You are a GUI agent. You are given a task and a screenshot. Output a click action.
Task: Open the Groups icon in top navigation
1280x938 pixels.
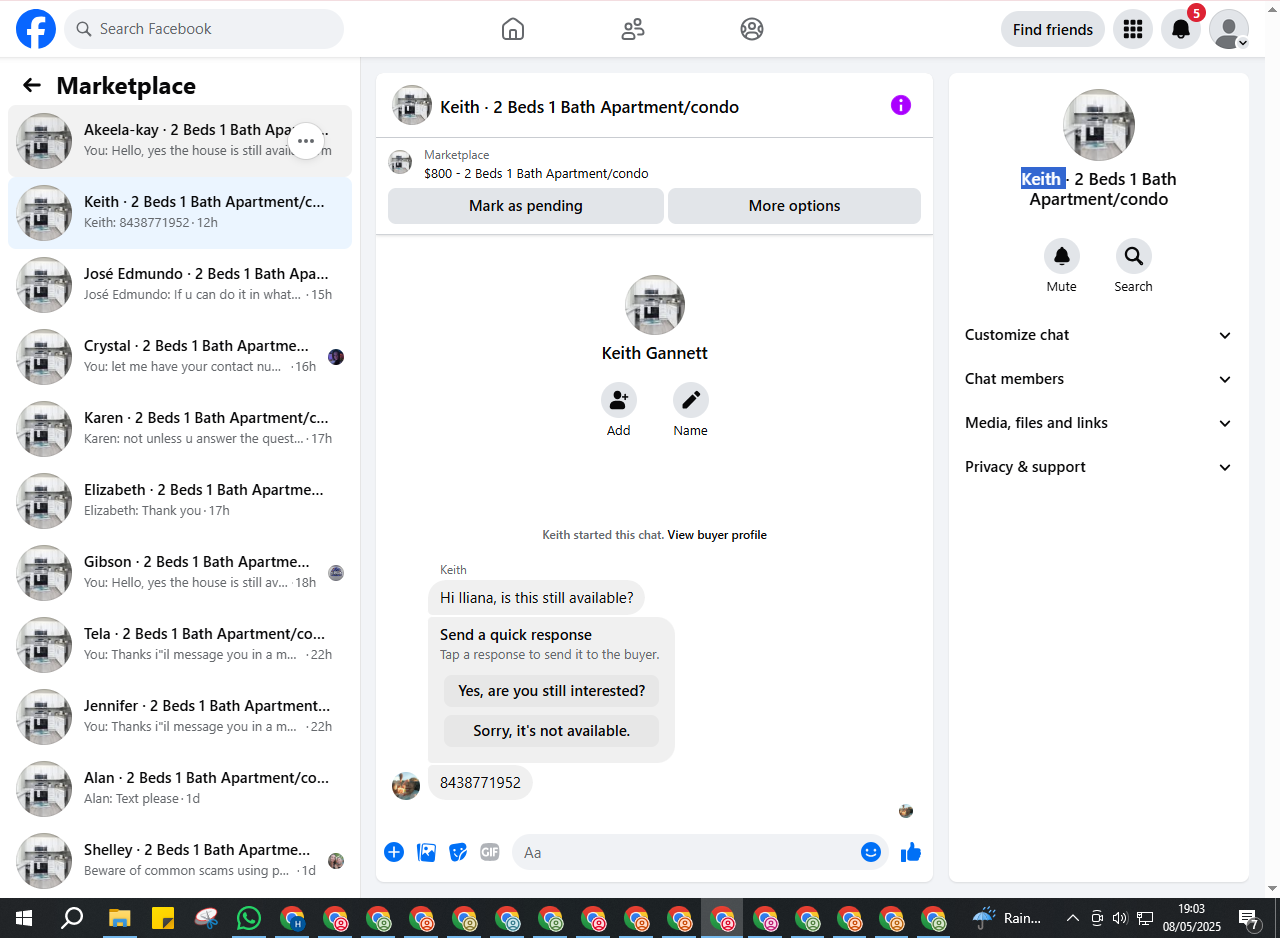pos(752,29)
